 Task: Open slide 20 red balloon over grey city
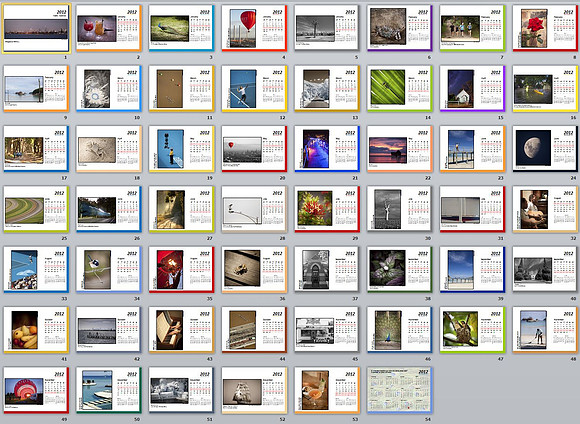point(254,149)
